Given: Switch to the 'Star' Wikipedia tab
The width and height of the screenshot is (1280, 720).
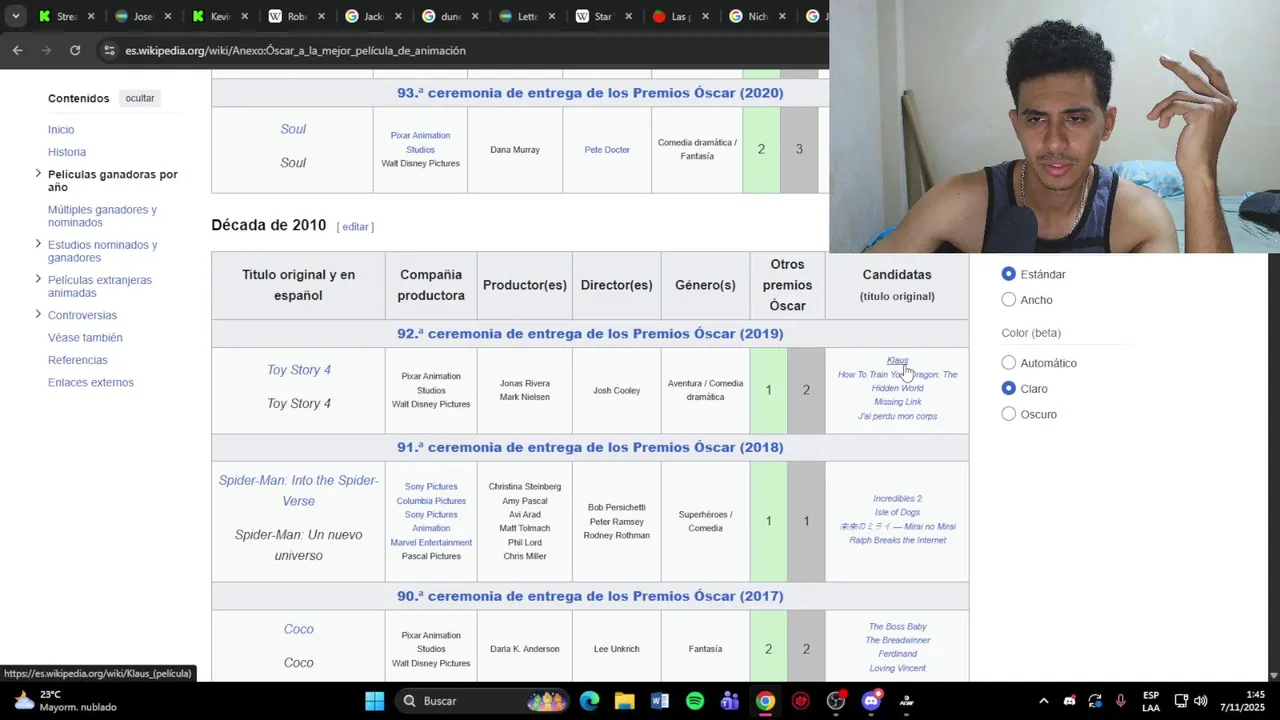Looking at the screenshot, I should pos(606,16).
